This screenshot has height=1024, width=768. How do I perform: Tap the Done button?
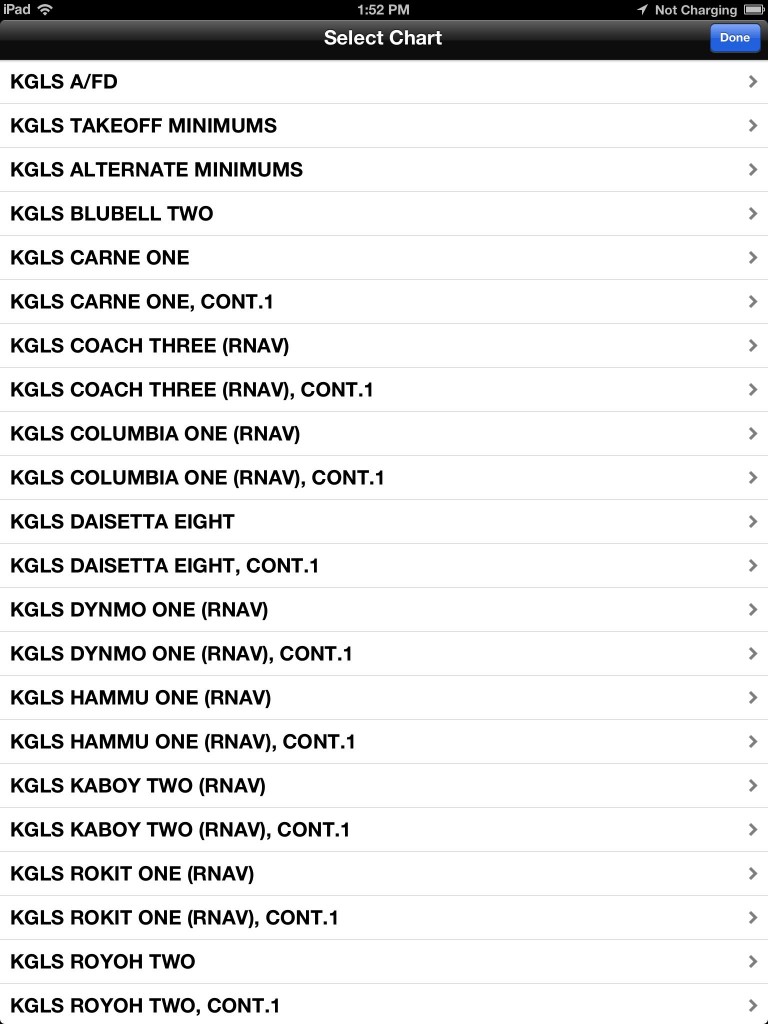pos(734,38)
